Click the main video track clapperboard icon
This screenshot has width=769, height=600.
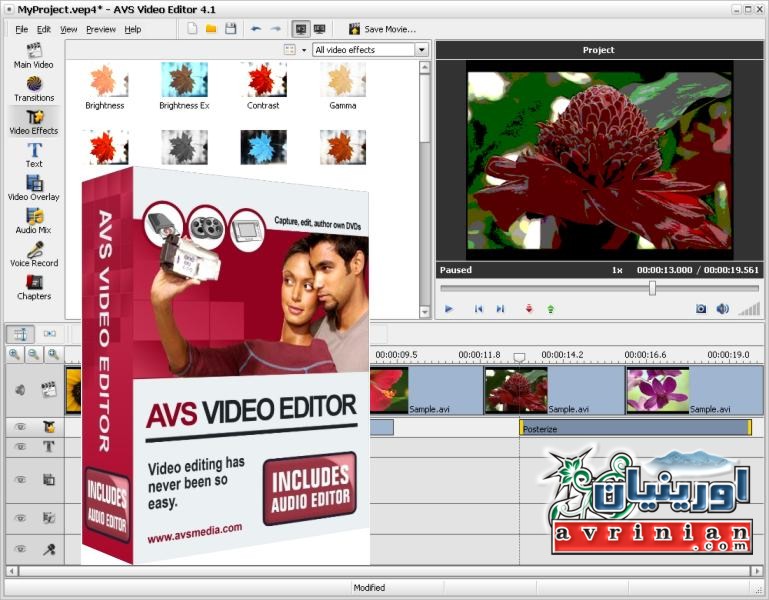coord(48,390)
